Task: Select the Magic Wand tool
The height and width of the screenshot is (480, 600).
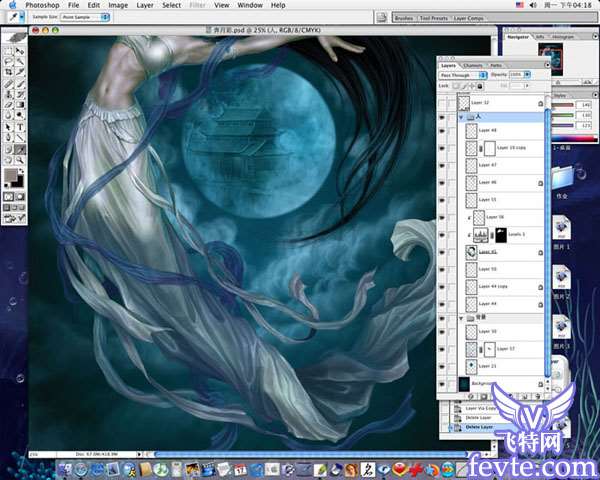Action: [20, 61]
